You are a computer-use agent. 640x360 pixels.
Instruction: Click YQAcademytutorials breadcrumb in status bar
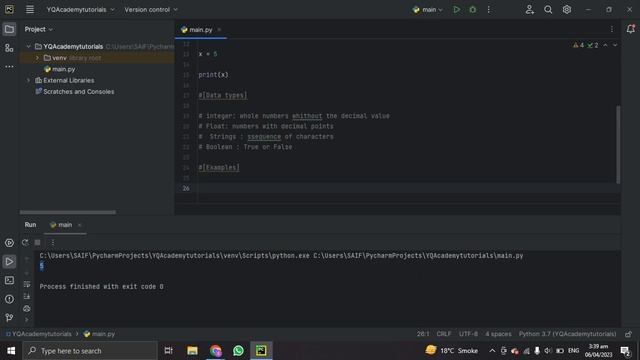pyautogui.click(x=39, y=334)
